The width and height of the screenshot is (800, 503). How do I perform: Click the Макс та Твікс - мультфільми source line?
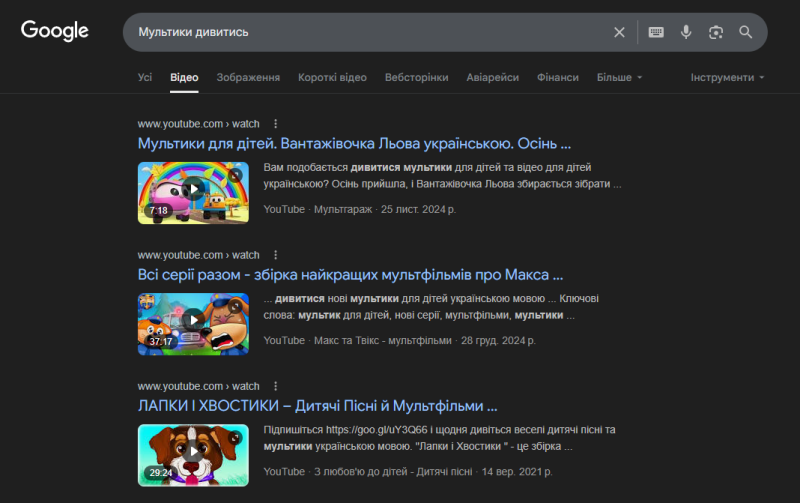(399, 340)
